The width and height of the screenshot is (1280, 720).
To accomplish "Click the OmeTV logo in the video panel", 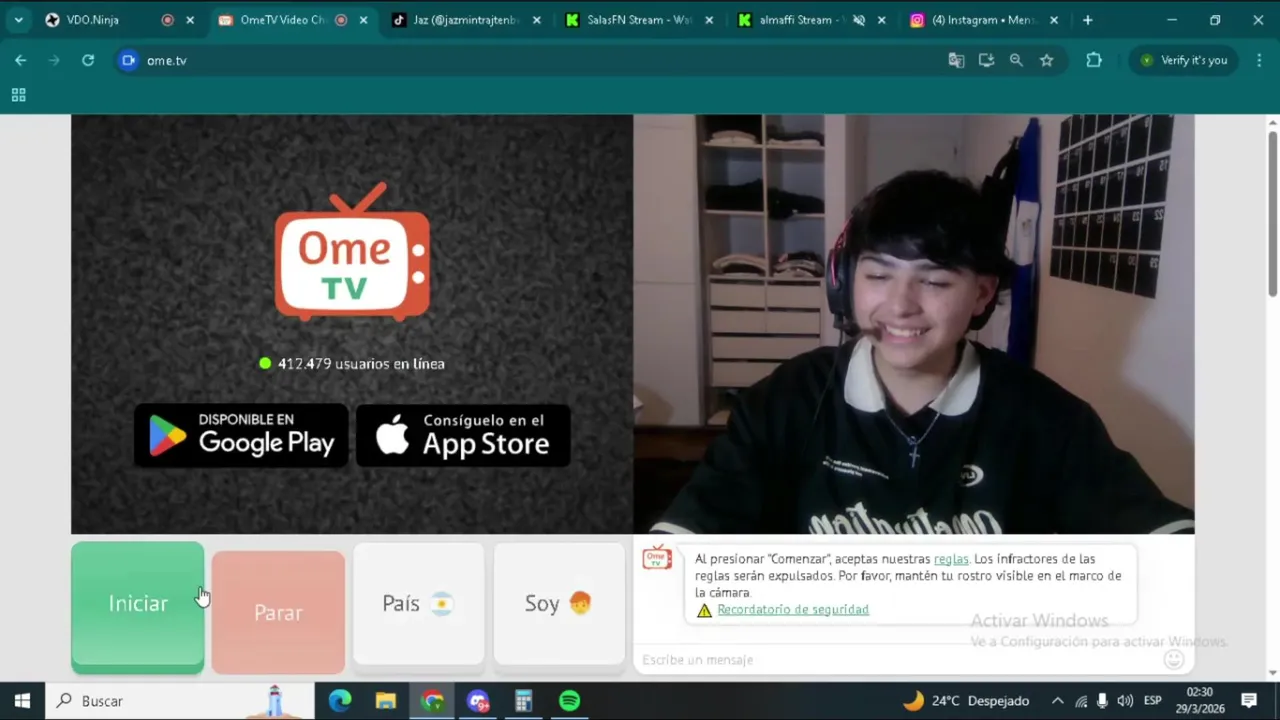I will click(352, 252).
